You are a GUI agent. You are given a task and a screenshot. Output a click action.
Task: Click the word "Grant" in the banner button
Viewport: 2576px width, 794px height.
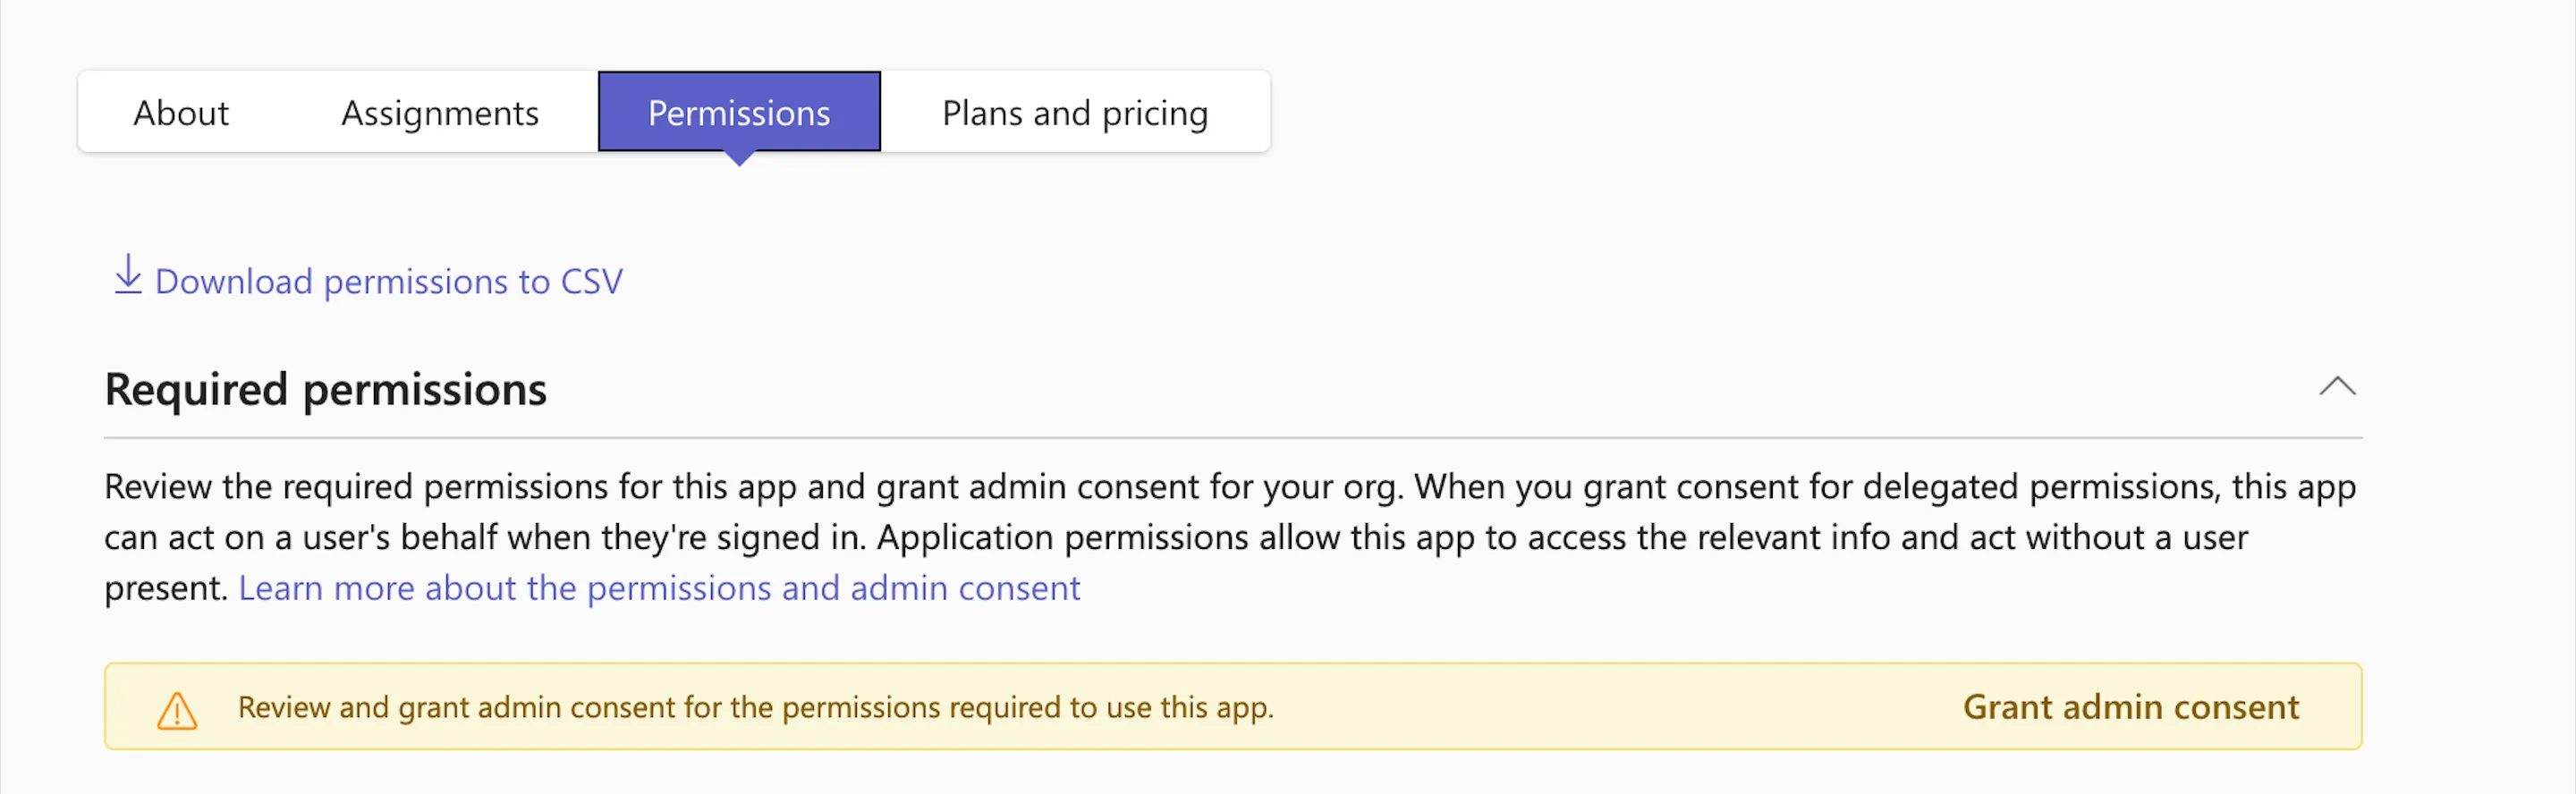click(x=2008, y=707)
